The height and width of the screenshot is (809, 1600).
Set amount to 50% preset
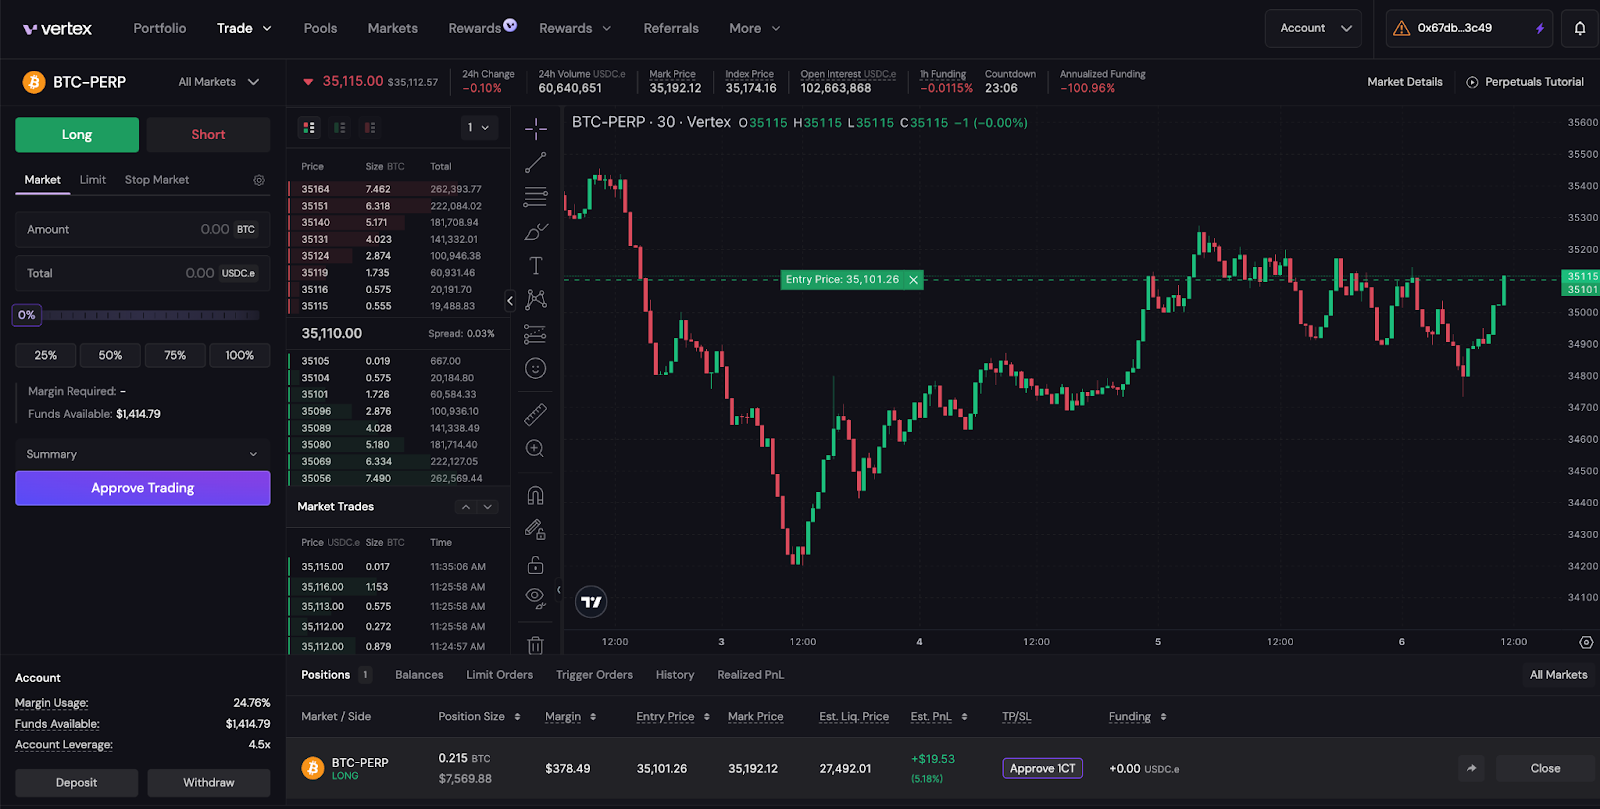[110, 355]
